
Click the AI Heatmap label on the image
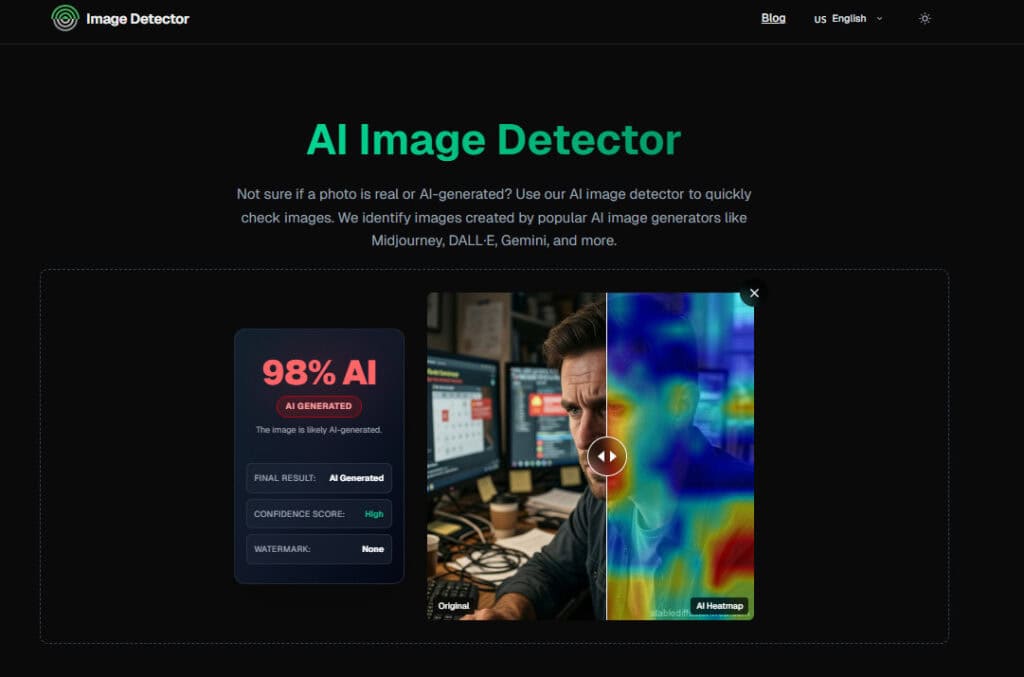click(719, 606)
